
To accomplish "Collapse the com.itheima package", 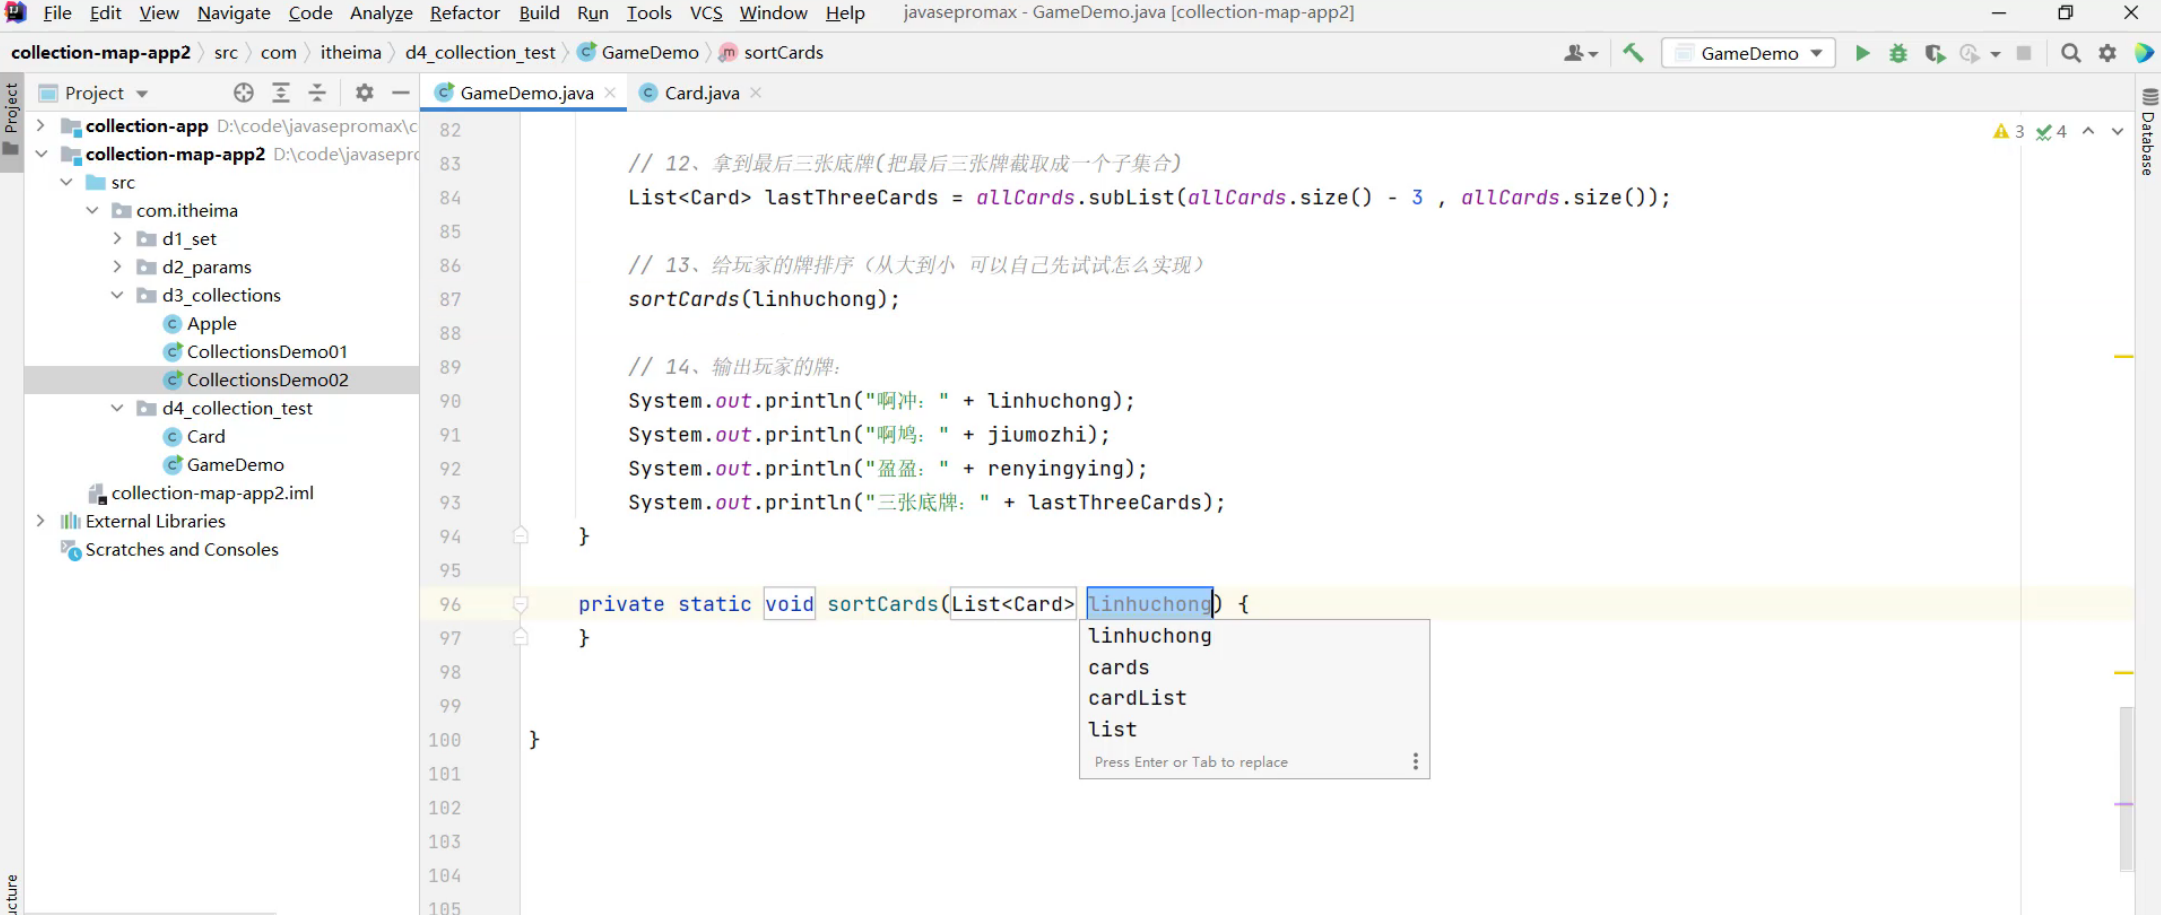I will pos(92,210).
